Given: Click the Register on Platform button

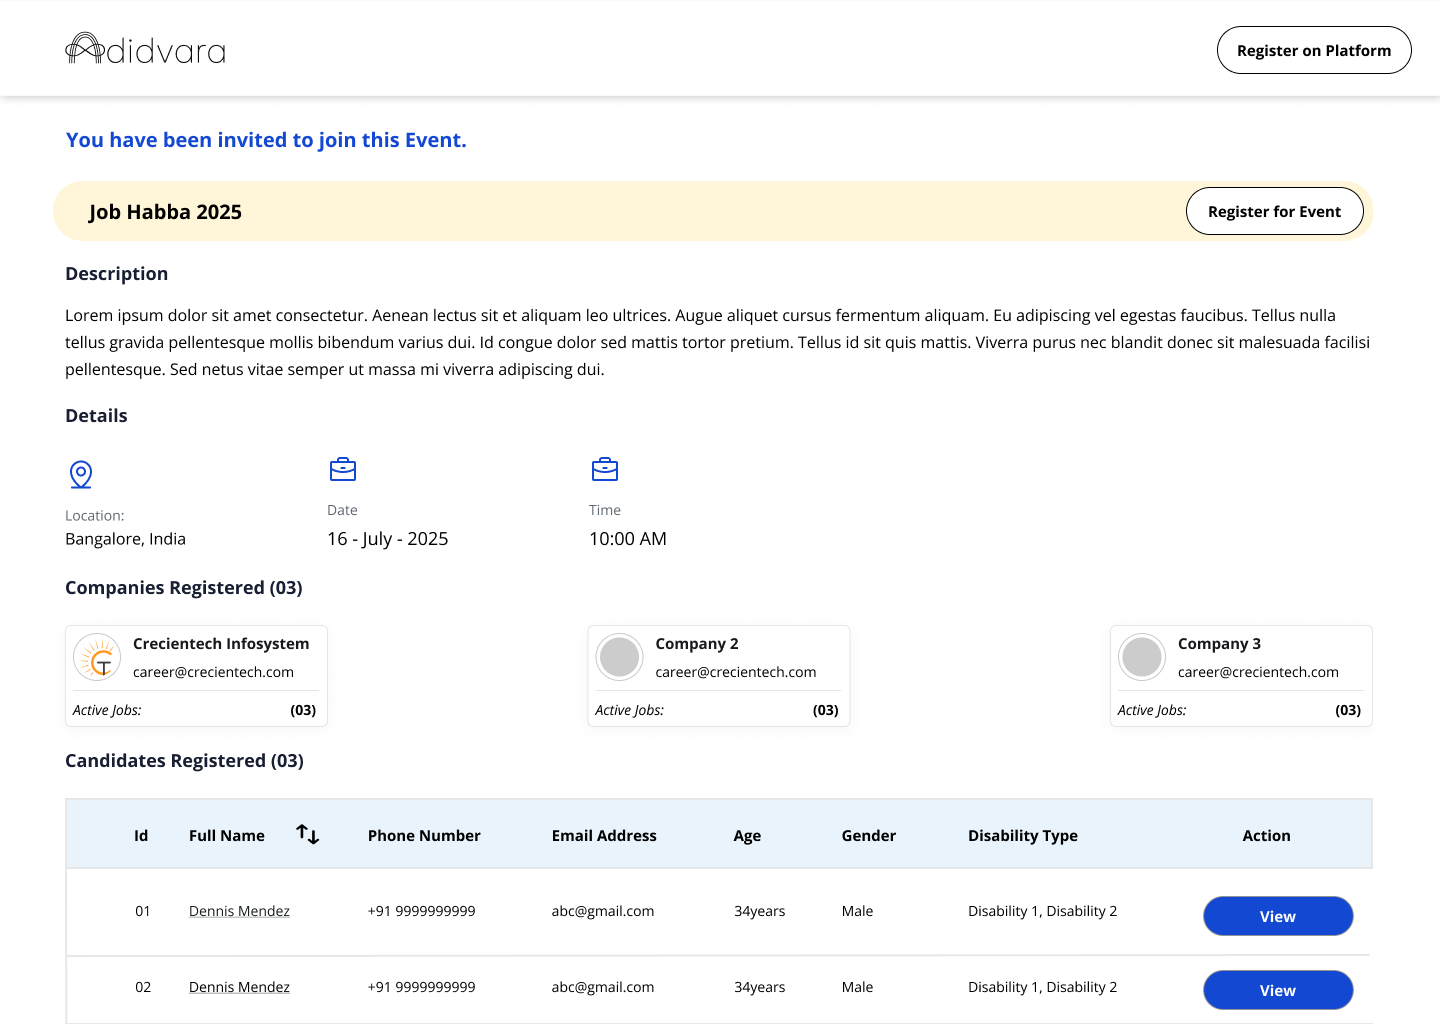Looking at the screenshot, I should 1314,50.
